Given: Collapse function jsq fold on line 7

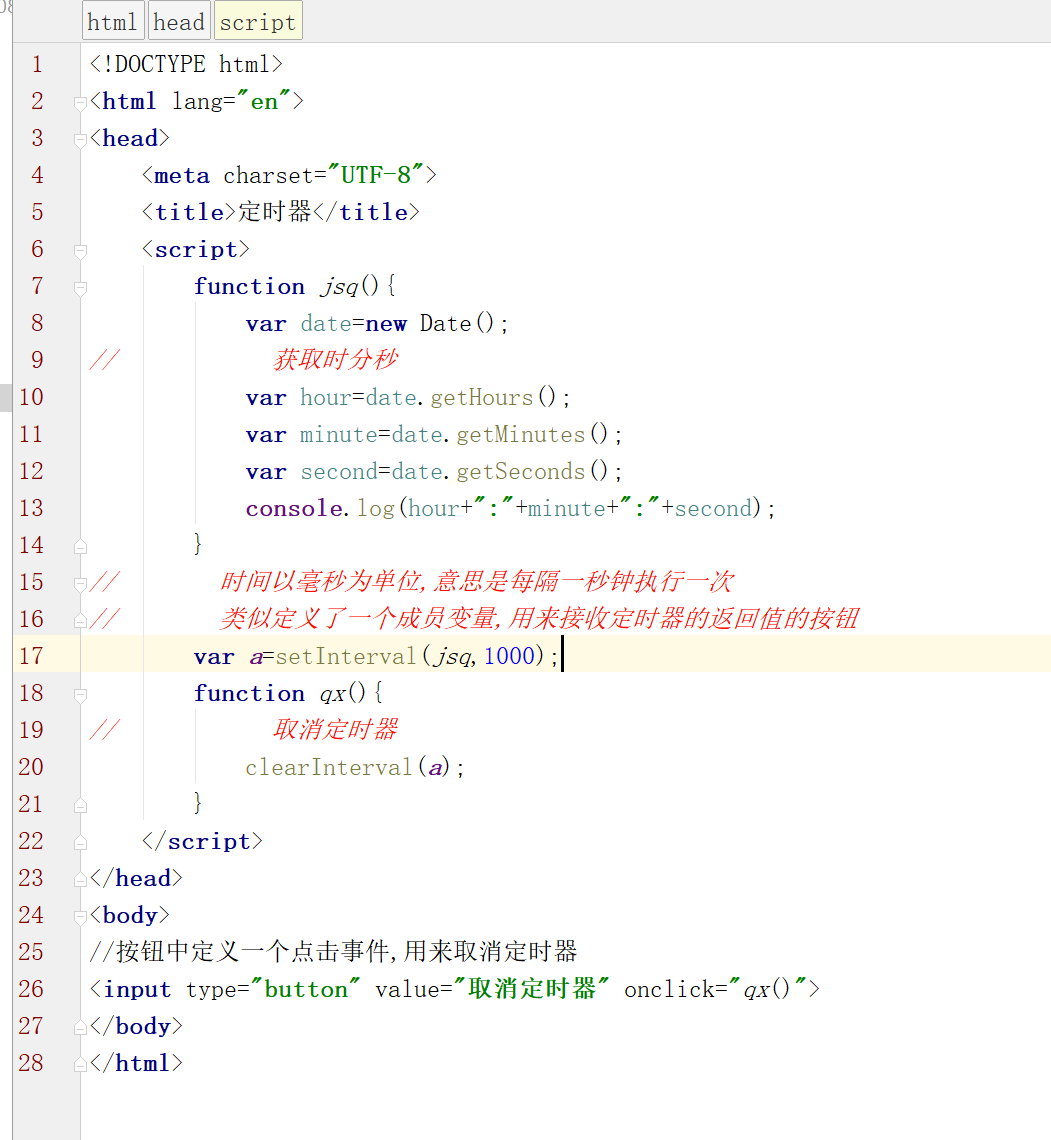Looking at the screenshot, I should 81,288.
